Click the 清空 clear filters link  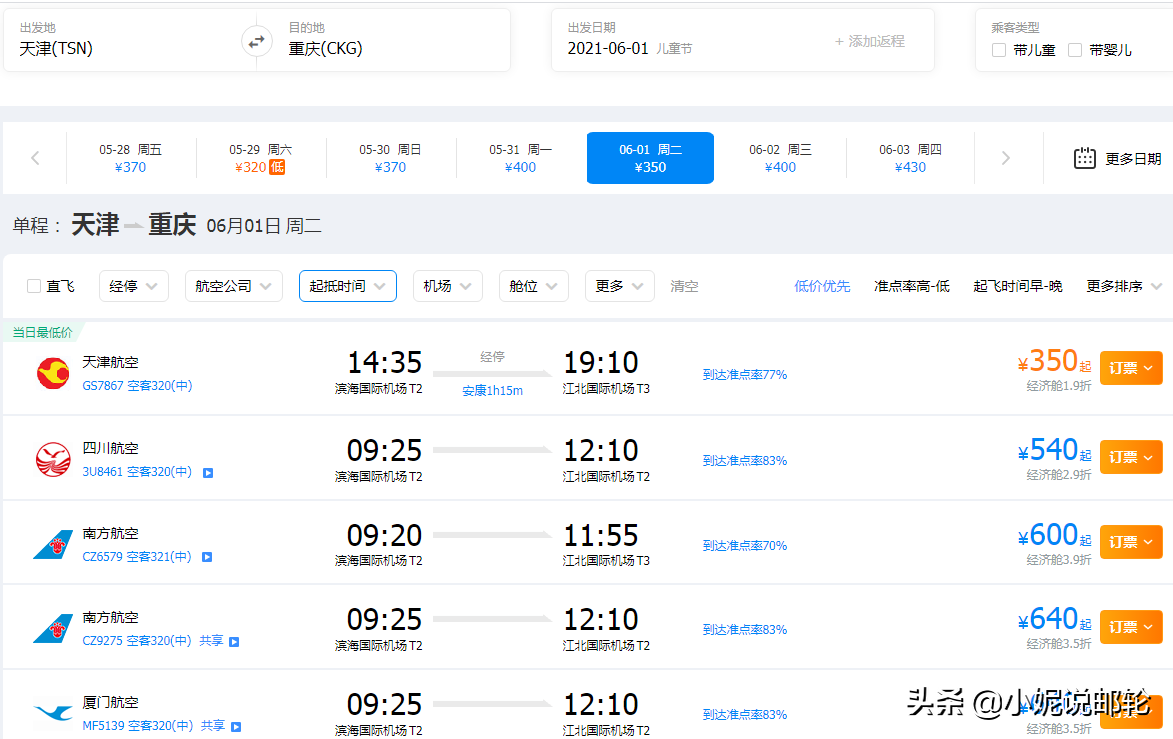coord(684,286)
